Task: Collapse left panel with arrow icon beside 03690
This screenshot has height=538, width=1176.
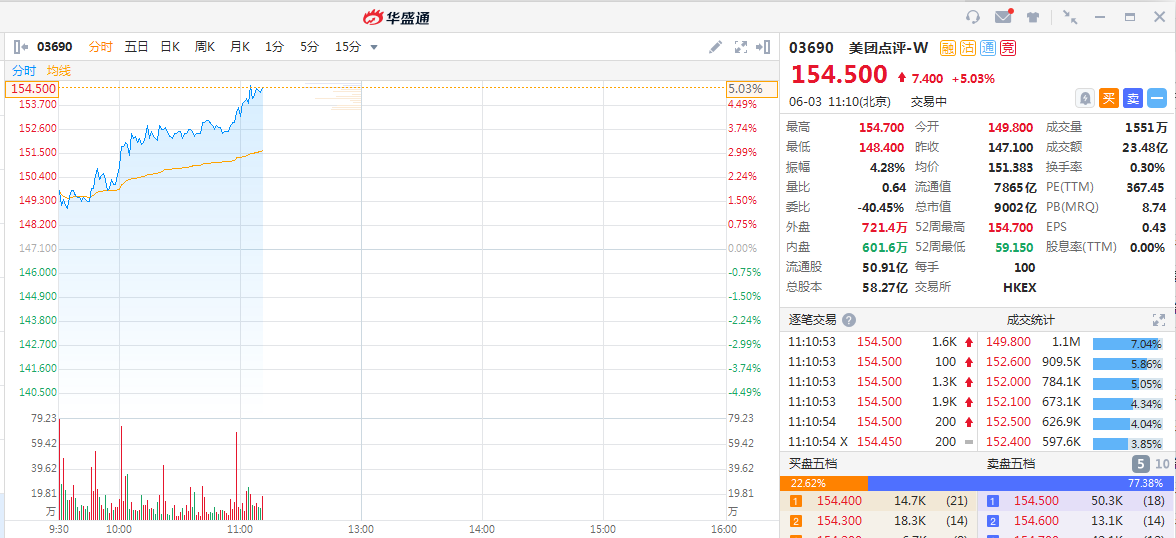Action: click(x=21, y=47)
